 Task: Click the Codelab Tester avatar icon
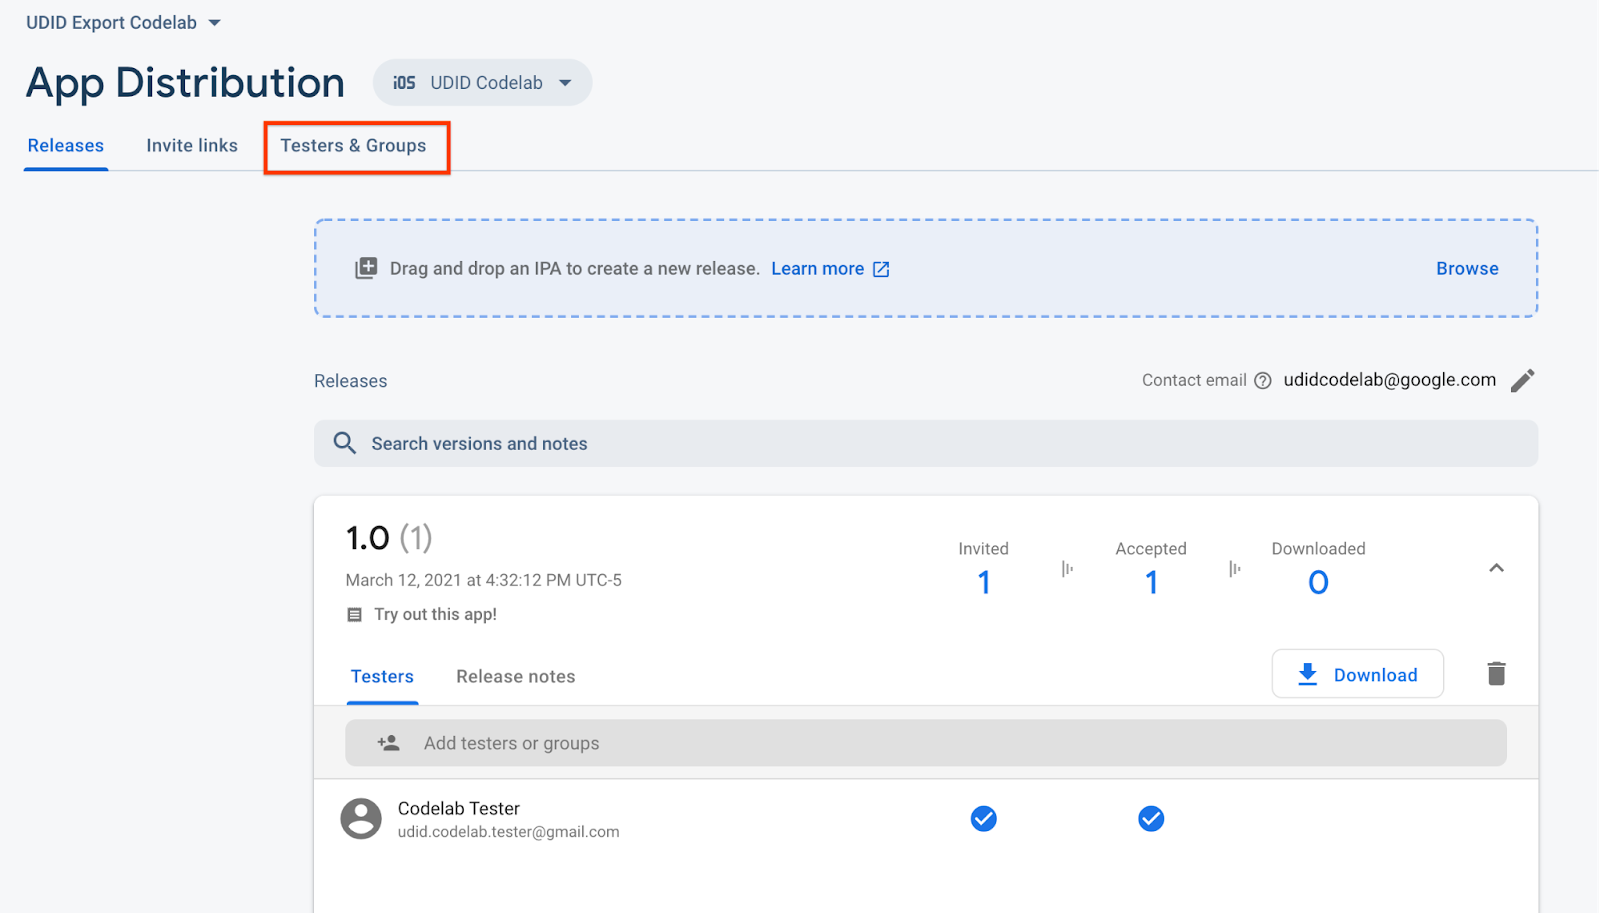click(361, 819)
